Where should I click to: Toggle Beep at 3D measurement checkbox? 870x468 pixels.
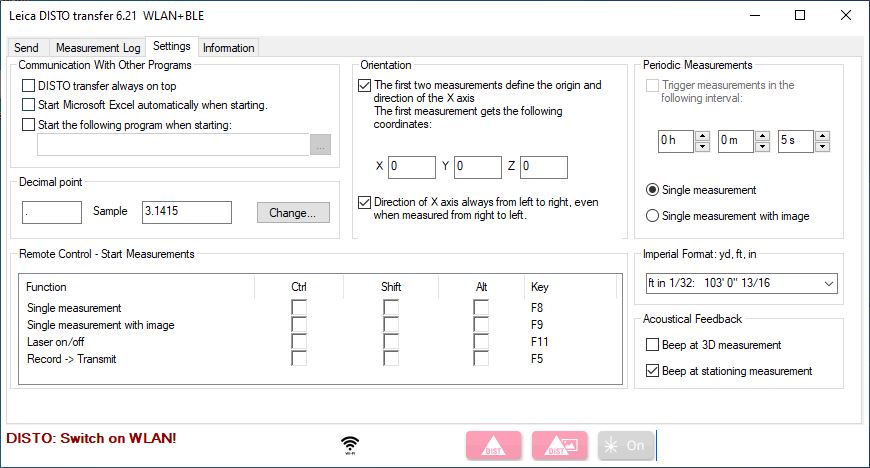pos(653,345)
